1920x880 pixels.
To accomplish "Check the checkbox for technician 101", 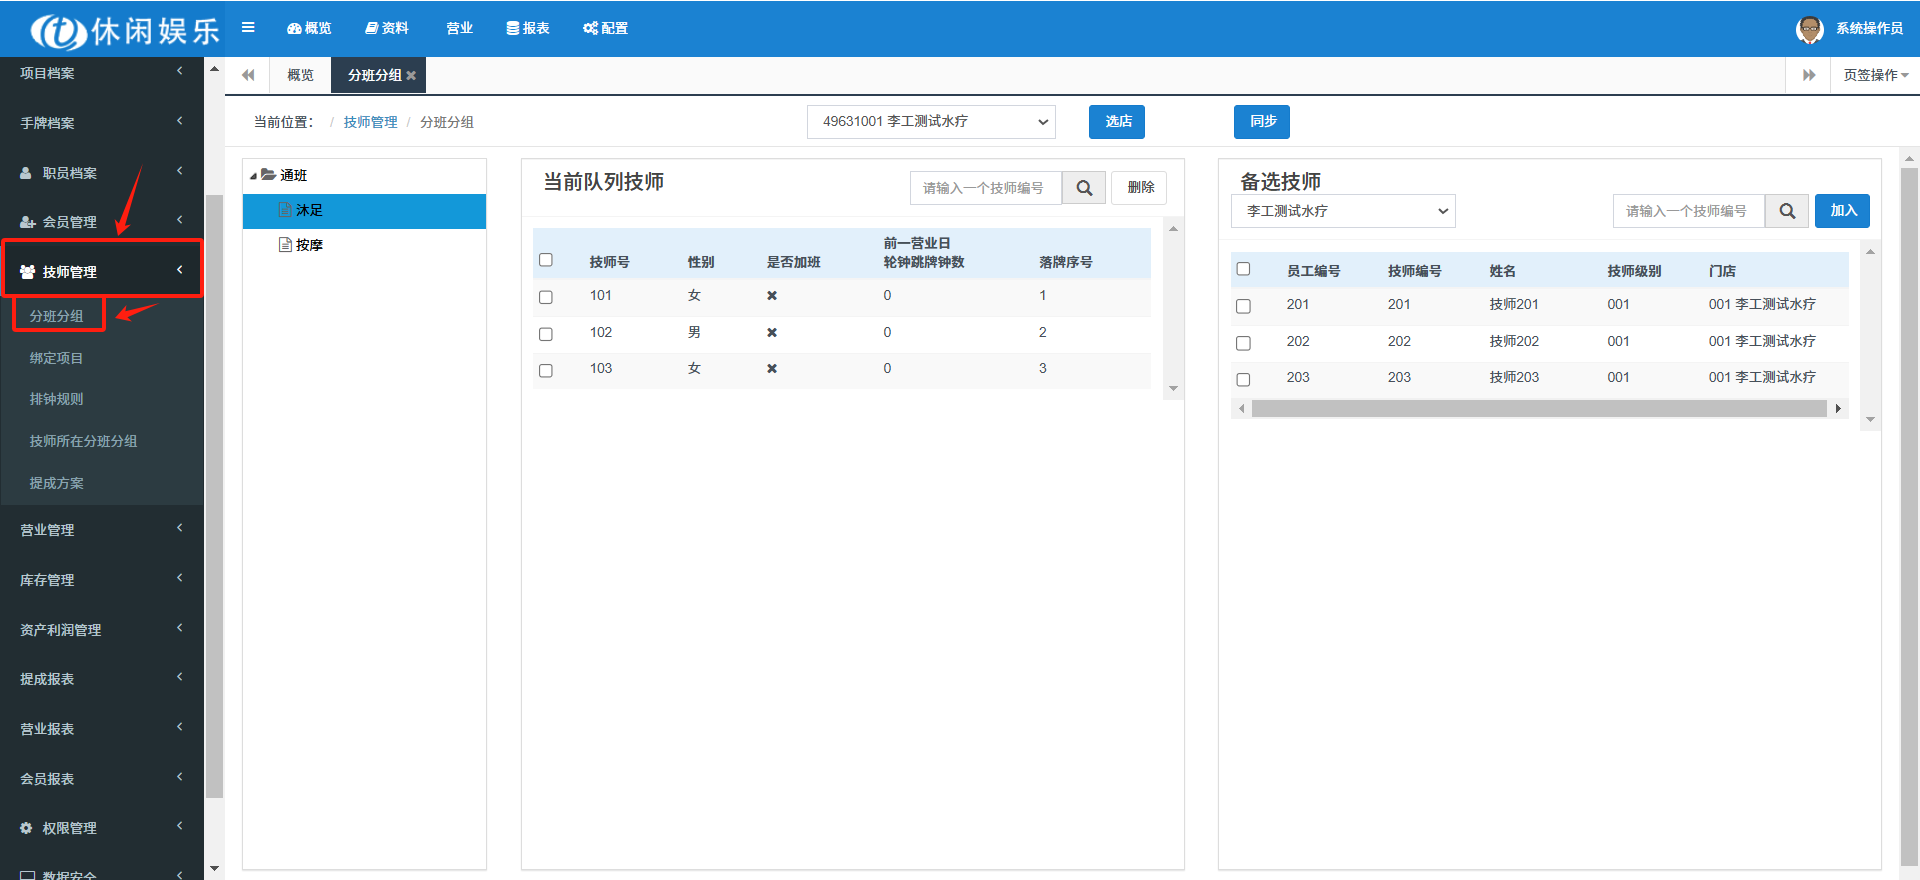I will [546, 297].
